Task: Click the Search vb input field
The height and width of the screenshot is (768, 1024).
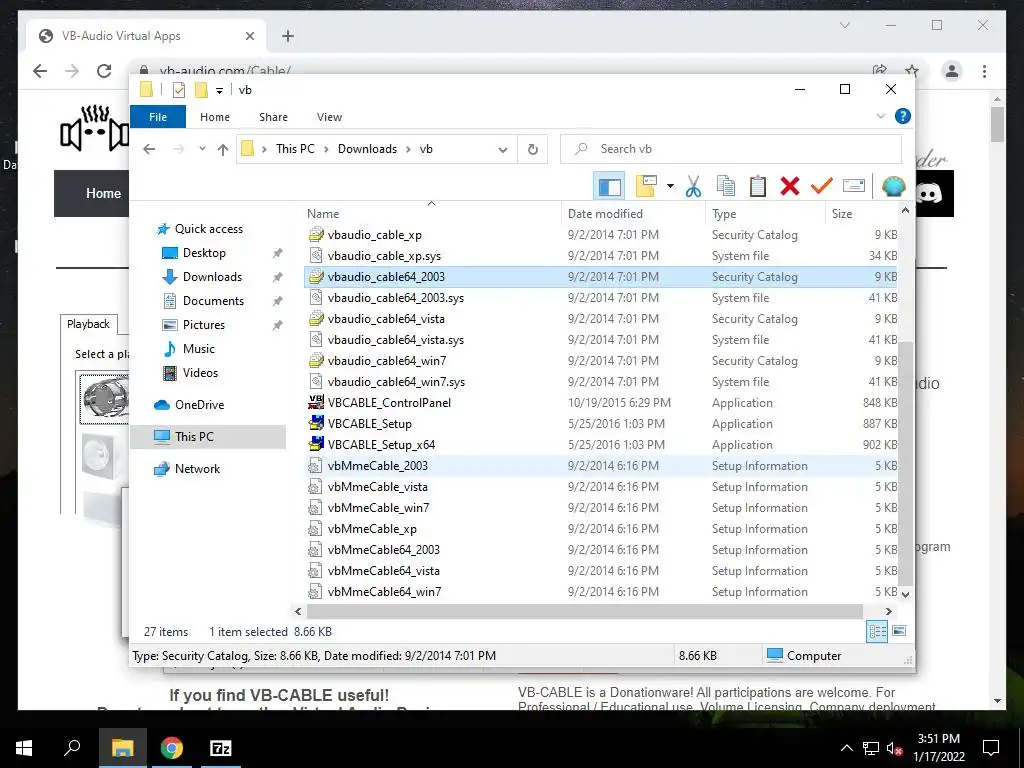Action: coord(731,149)
